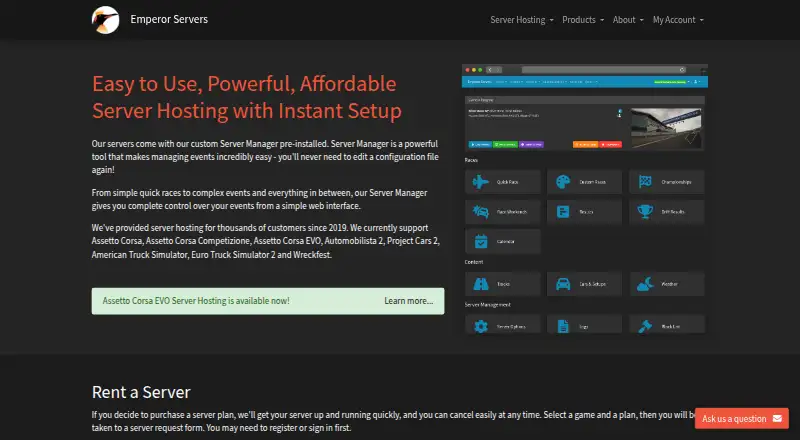Click the paragraph starting 'Our servers come with'
This screenshot has height=440, width=800.
[265, 157]
